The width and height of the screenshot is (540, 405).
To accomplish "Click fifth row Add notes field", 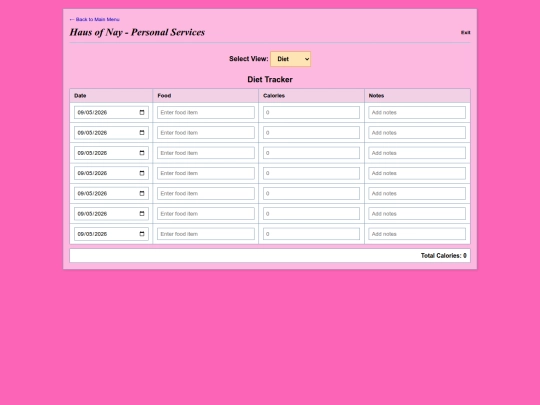I will tap(417, 194).
